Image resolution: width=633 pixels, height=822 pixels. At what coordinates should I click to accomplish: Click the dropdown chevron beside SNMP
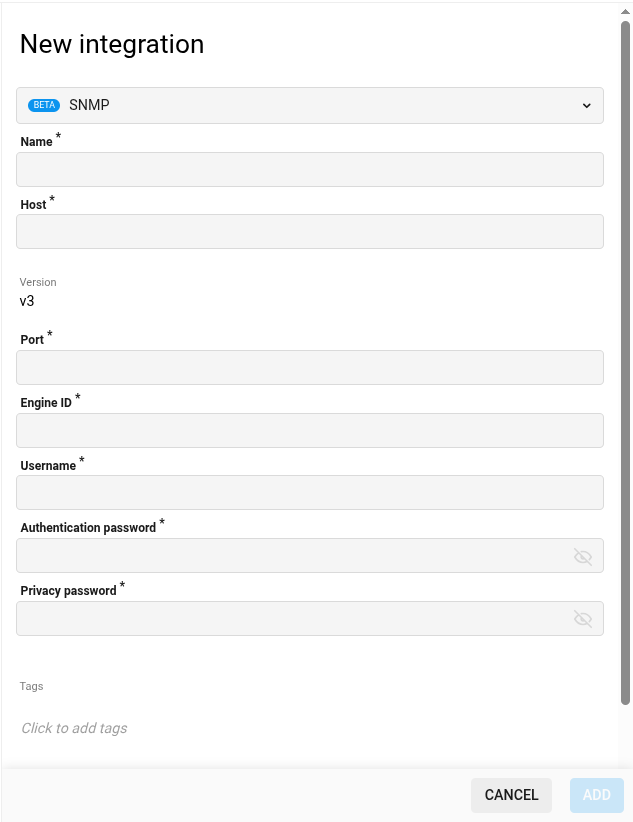pos(587,105)
